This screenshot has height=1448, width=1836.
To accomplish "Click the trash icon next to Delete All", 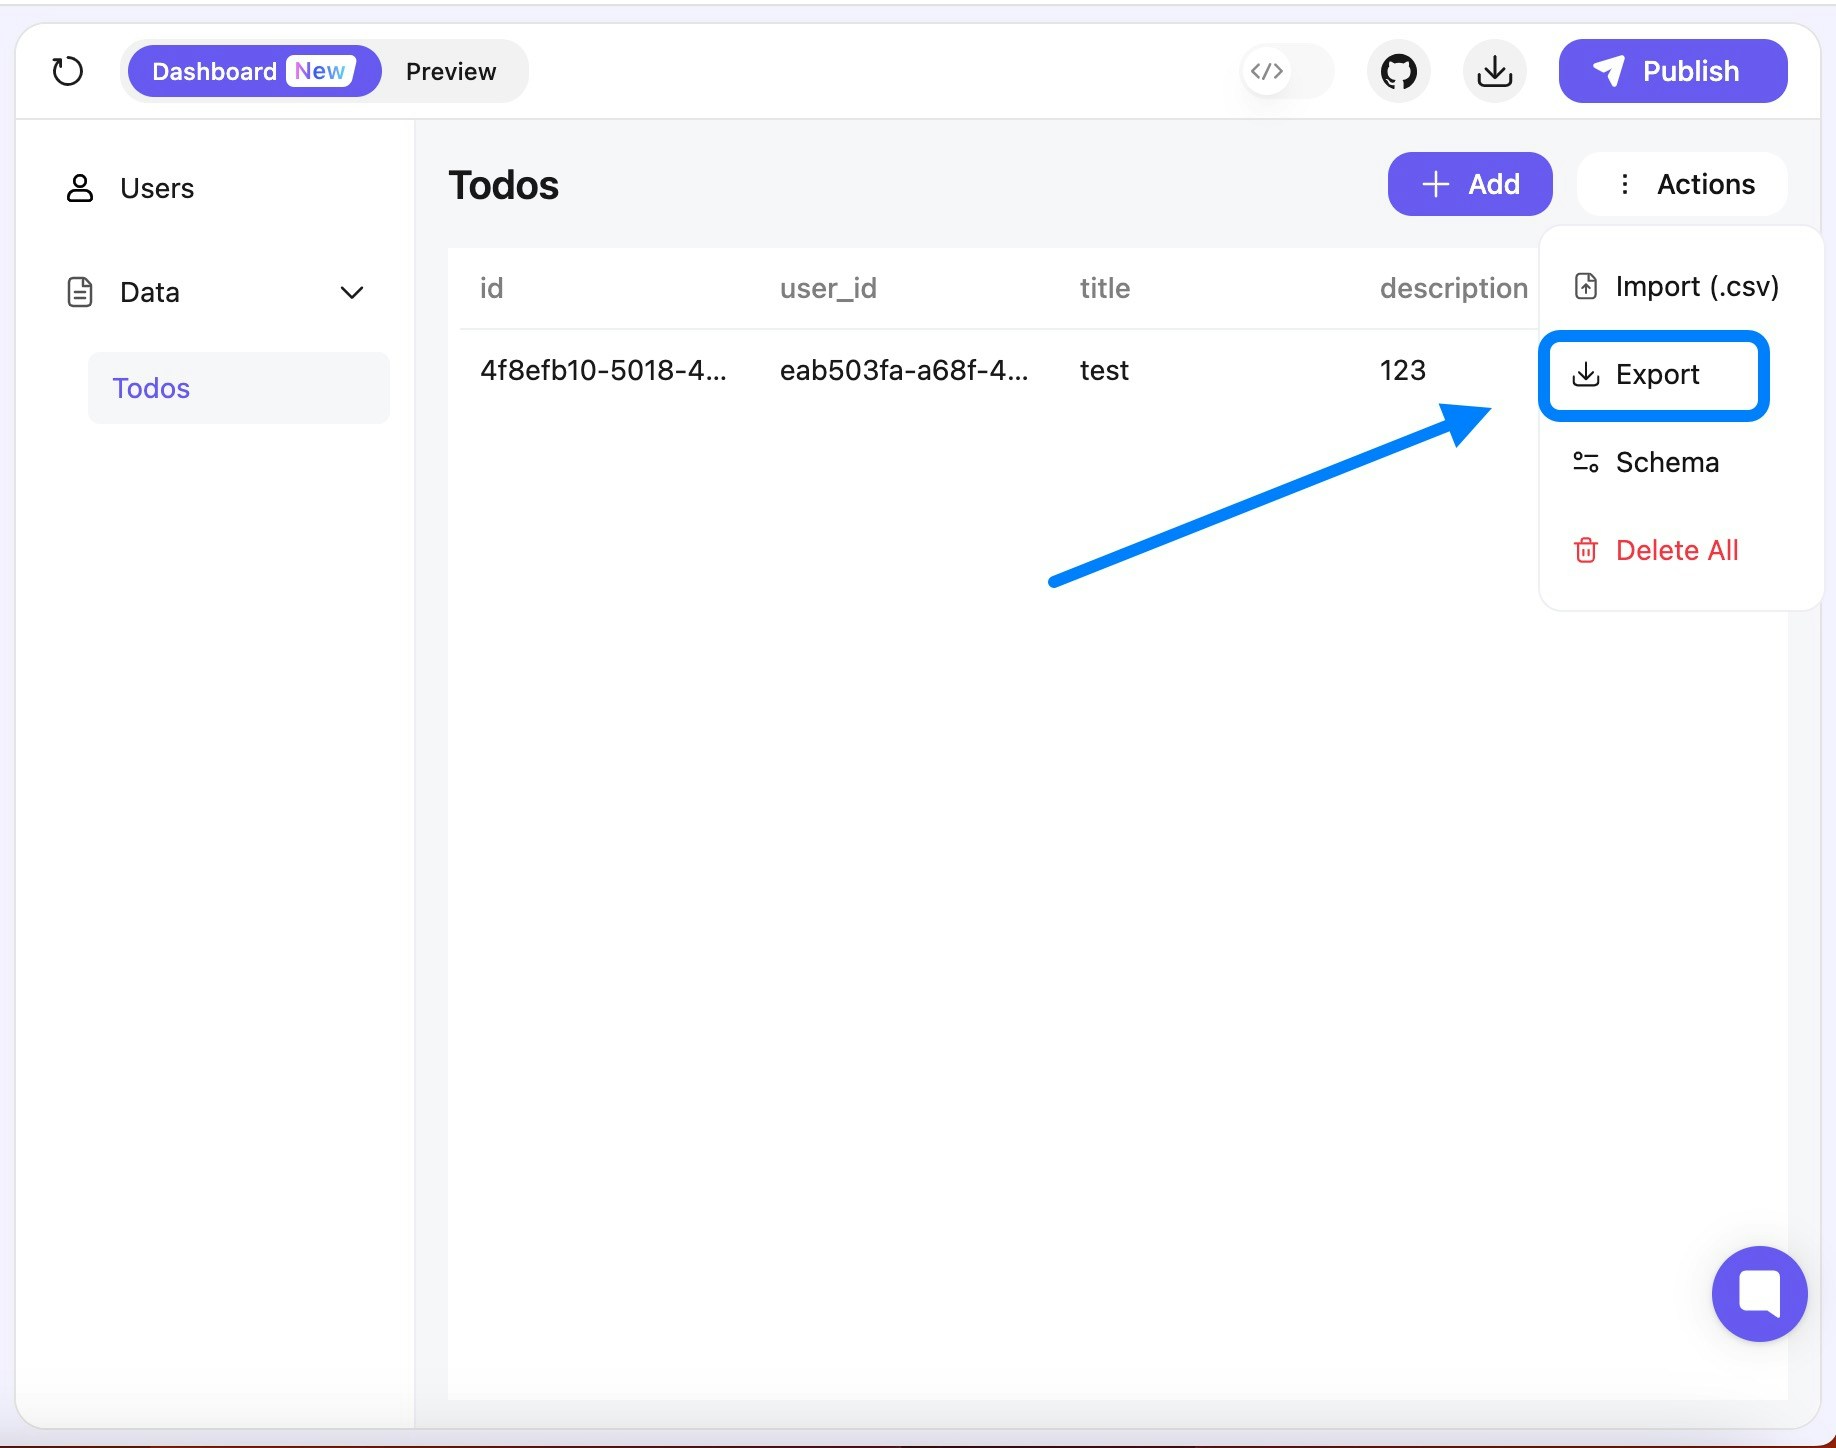I will tap(1586, 550).
